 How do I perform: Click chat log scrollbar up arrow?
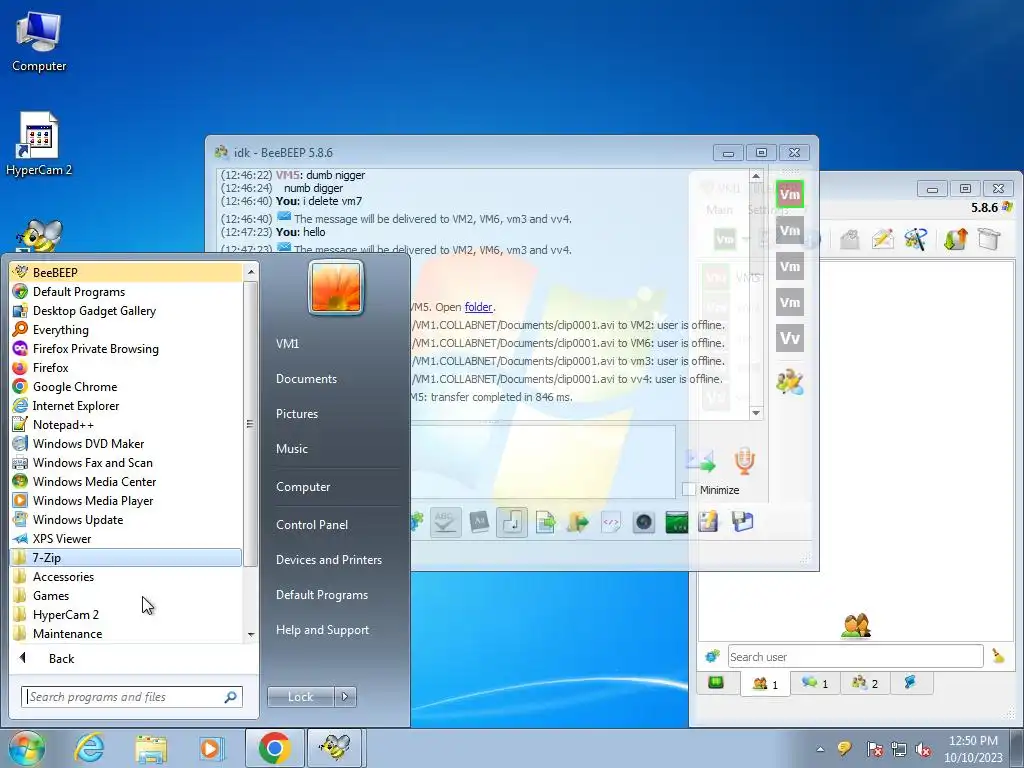click(756, 176)
